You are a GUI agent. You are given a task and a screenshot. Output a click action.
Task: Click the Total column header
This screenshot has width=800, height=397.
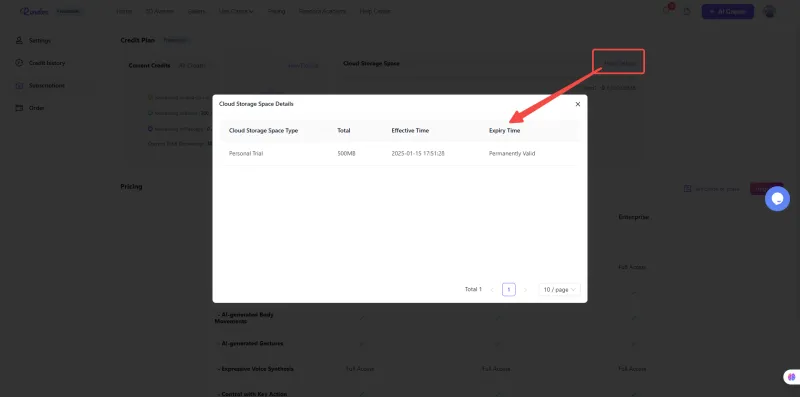[344, 131]
